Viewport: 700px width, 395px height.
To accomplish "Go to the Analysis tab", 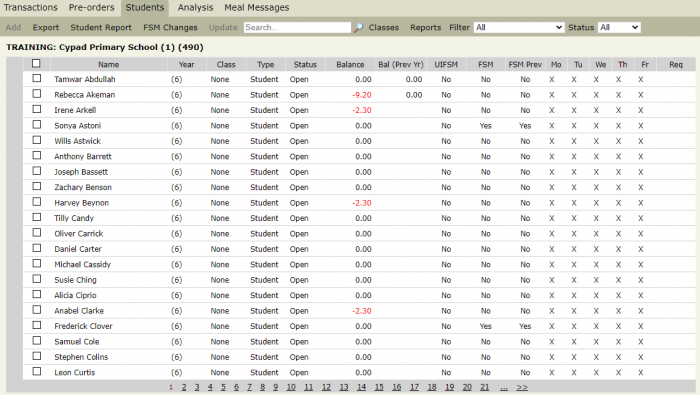I will [x=195, y=8].
